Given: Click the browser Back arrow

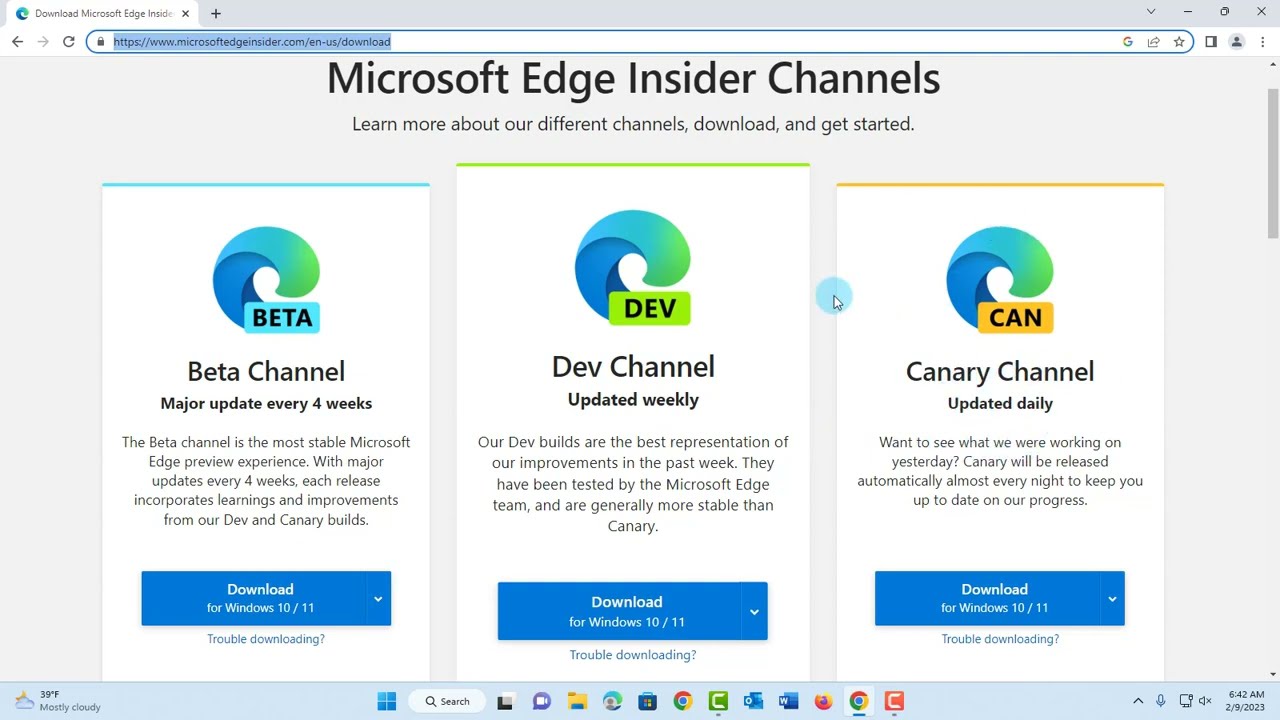Looking at the screenshot, I should click(17, 42).
